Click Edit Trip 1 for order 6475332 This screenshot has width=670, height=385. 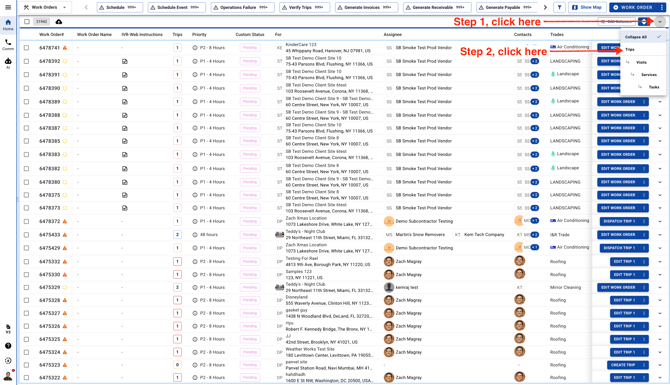pyautogui.click(x=624, y=262)
